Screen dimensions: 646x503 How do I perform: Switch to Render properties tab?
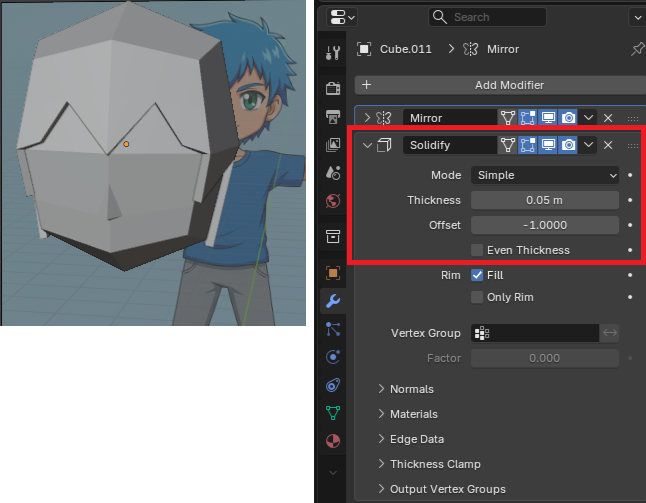click(x=333, y=88)
